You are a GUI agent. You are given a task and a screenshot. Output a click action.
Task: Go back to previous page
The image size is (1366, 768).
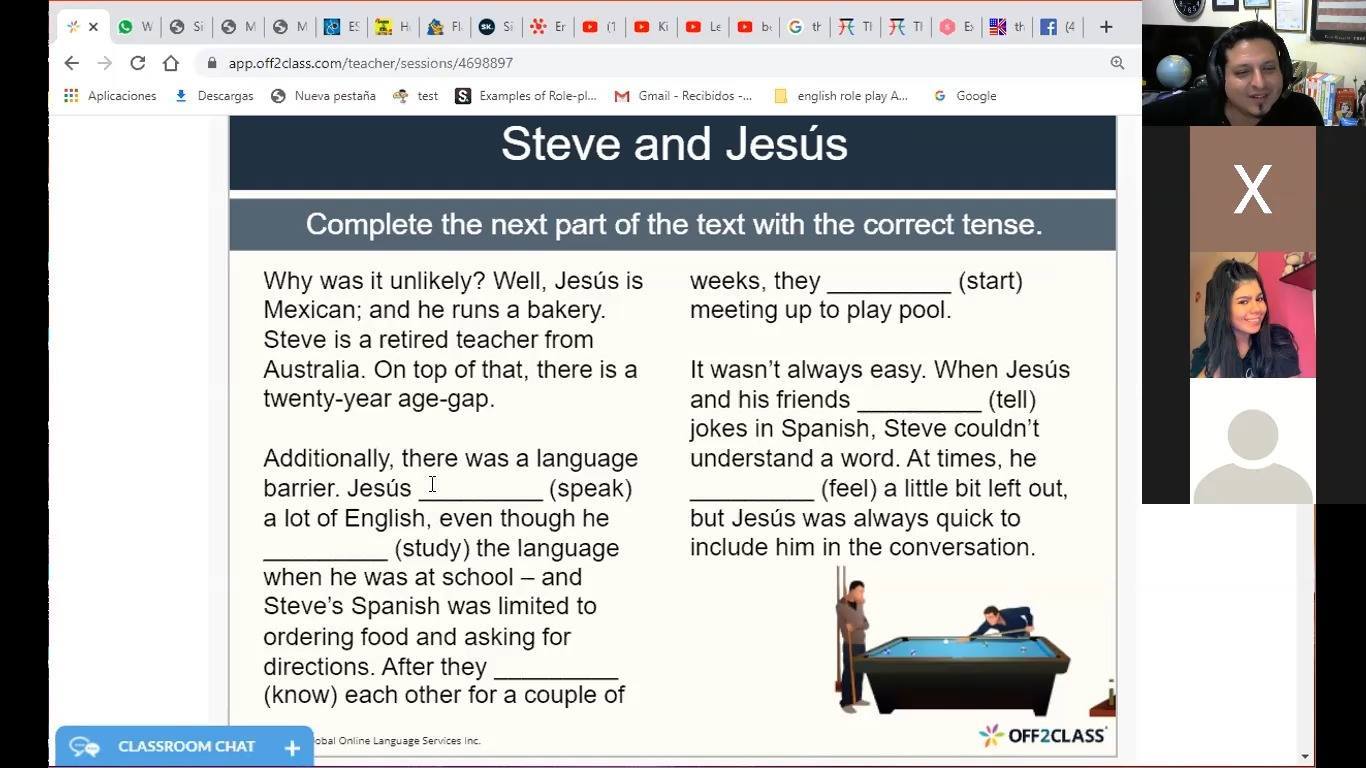tap(71, 63)
